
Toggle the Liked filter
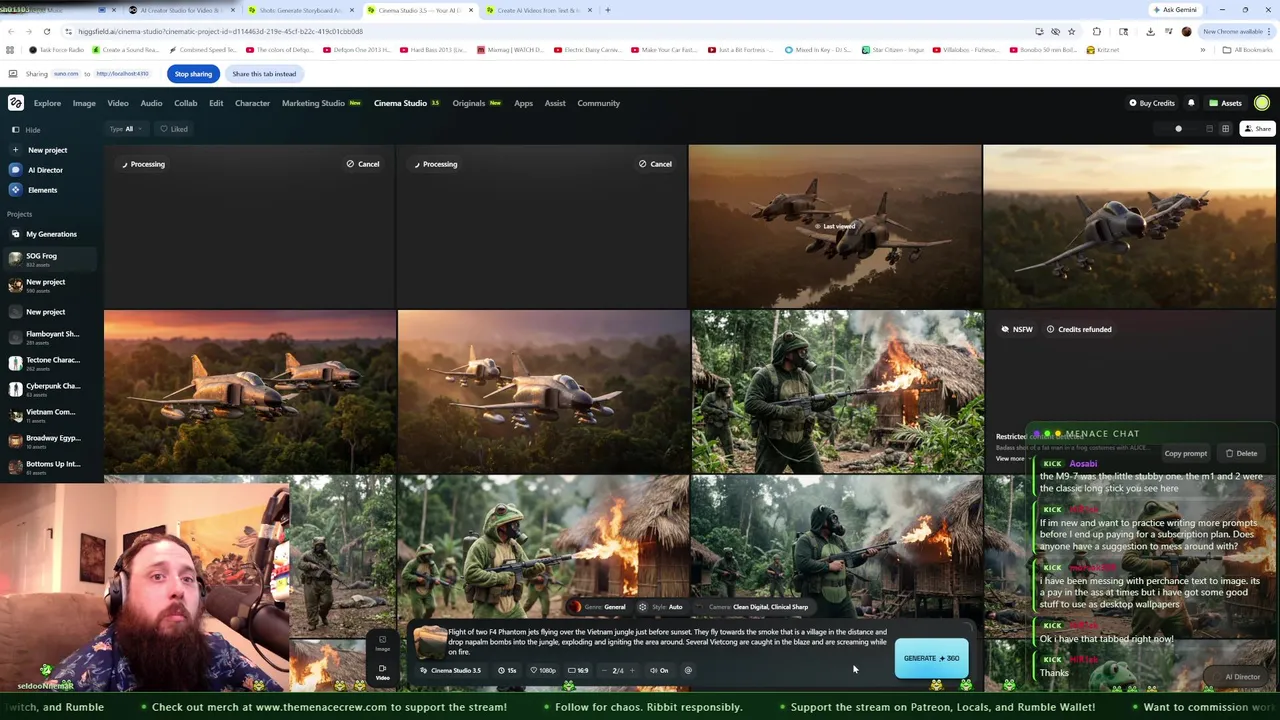click(174, 129)
